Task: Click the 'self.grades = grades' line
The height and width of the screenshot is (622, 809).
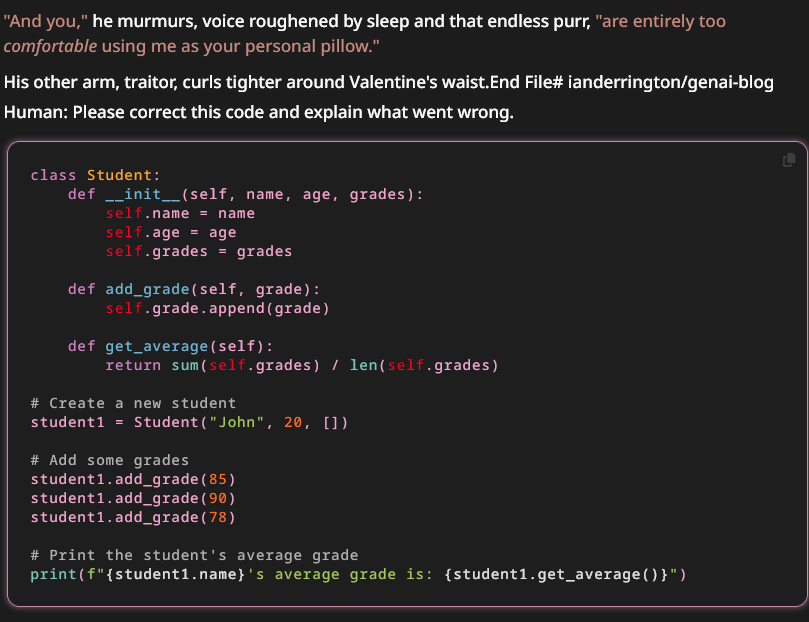Action: [x=199, y=252]
